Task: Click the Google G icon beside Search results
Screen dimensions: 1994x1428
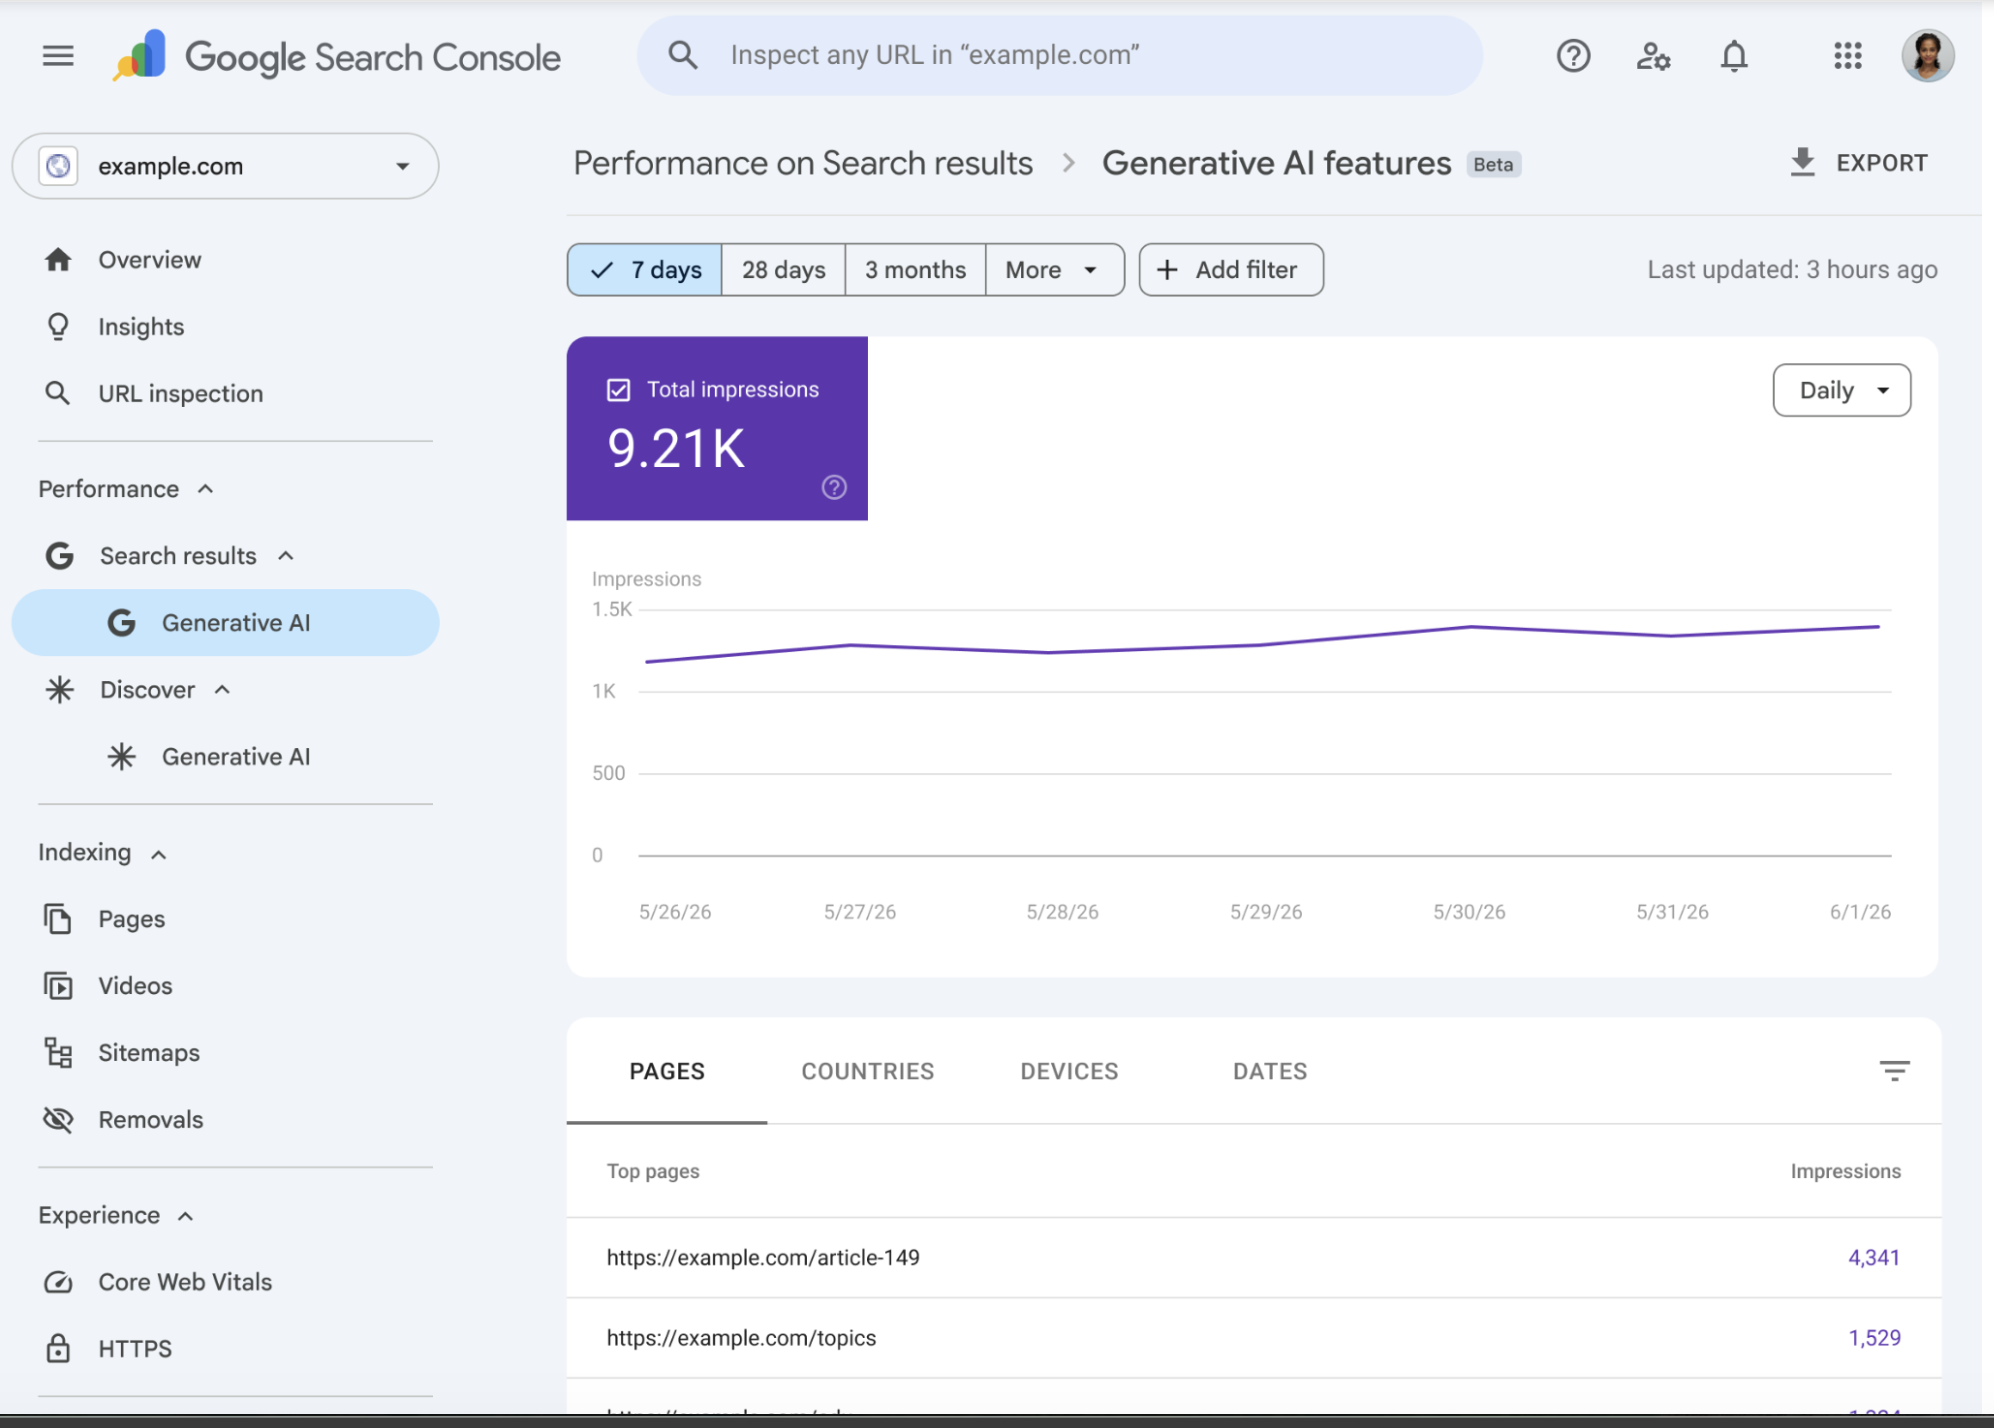Action: 60,556
